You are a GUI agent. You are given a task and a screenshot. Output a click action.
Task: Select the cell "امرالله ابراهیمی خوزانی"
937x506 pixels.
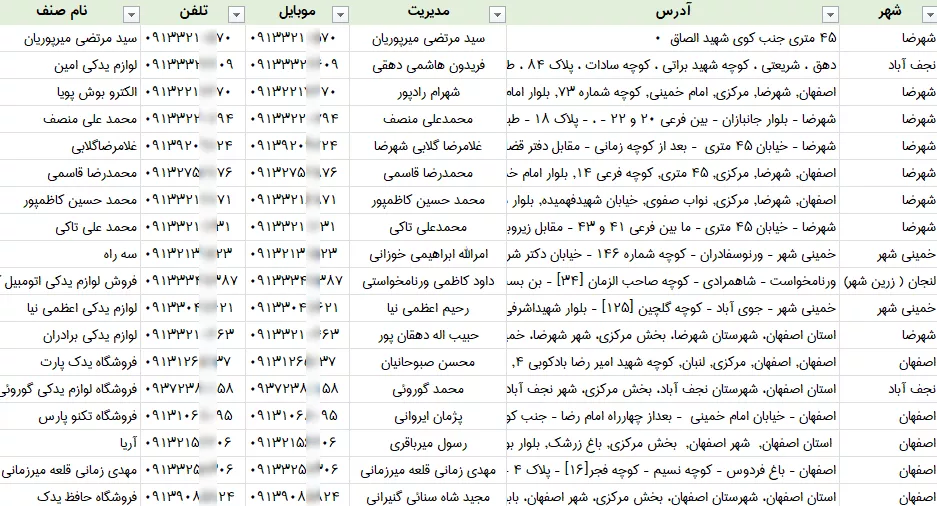(x=428, y=254)
